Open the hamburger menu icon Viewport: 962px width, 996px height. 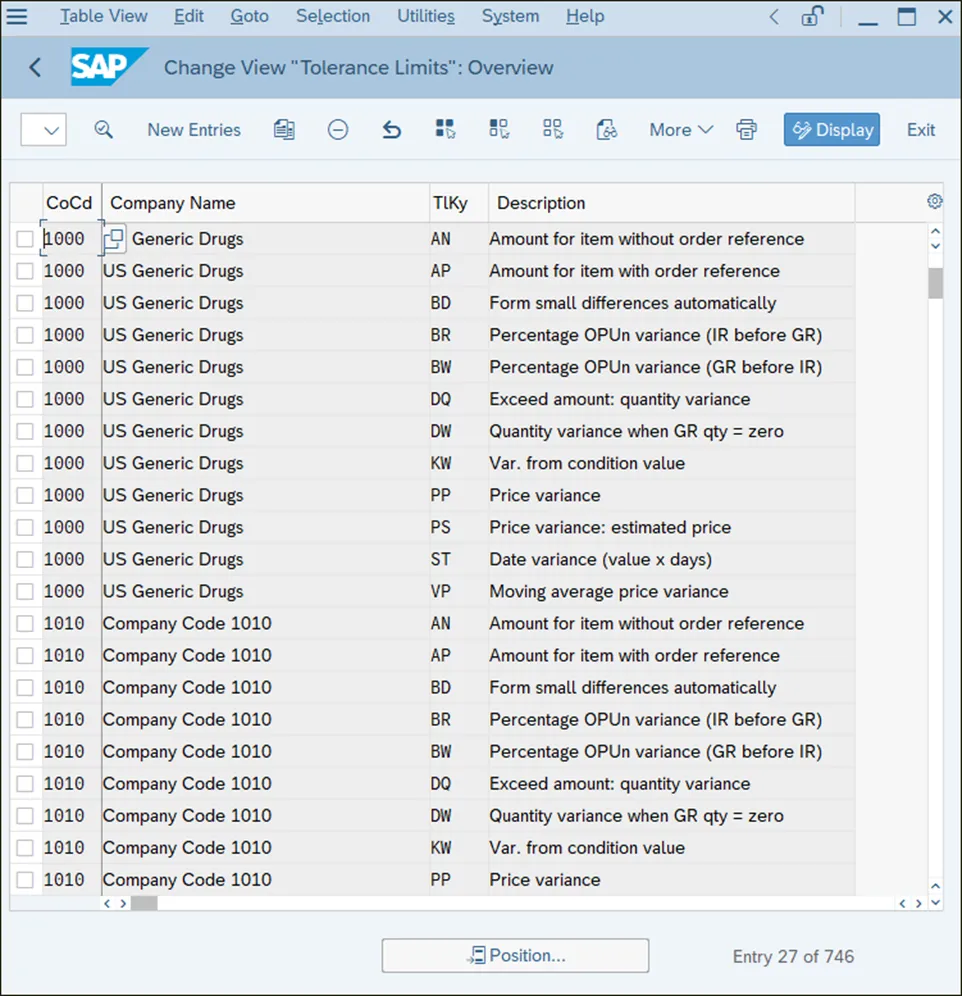[x=17, y=16]
